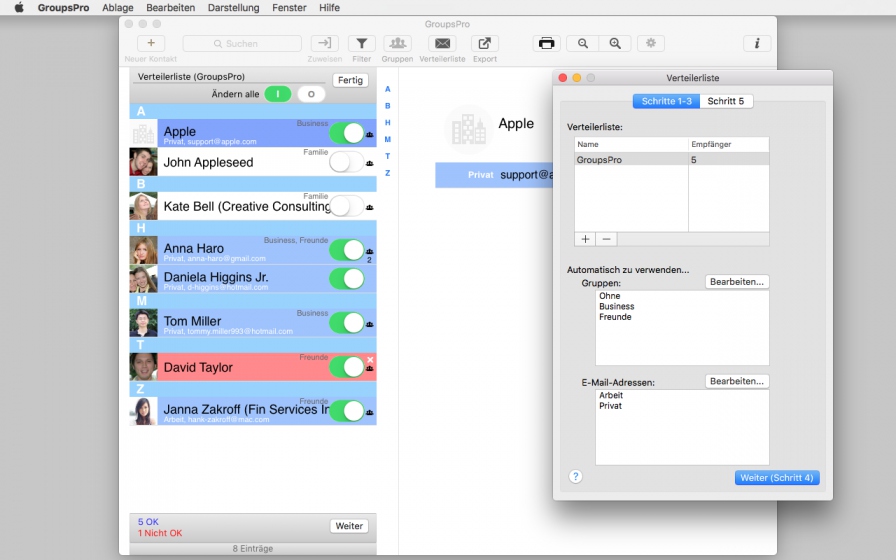Remove selected Verteilerliste with minus

[x=606, y=239]
